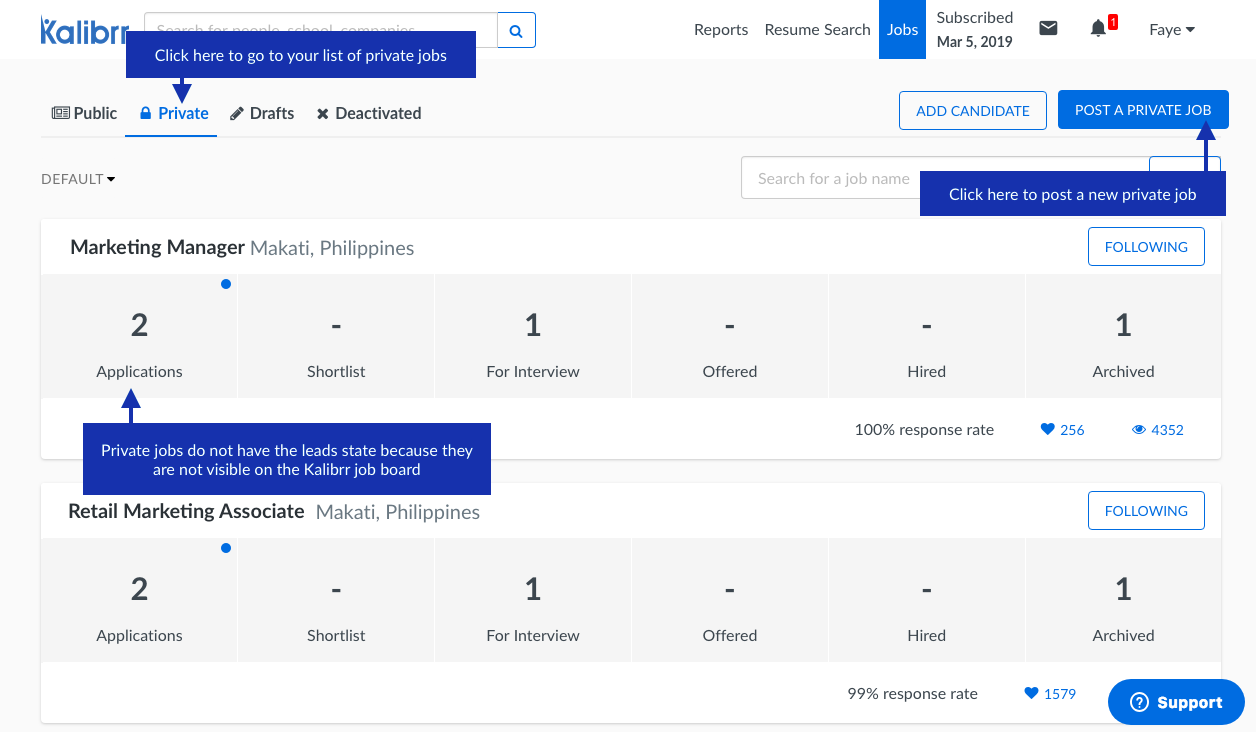Click the magnifier search button
The height and width of the screenshot is (732, 1256).
pos(516,31)
